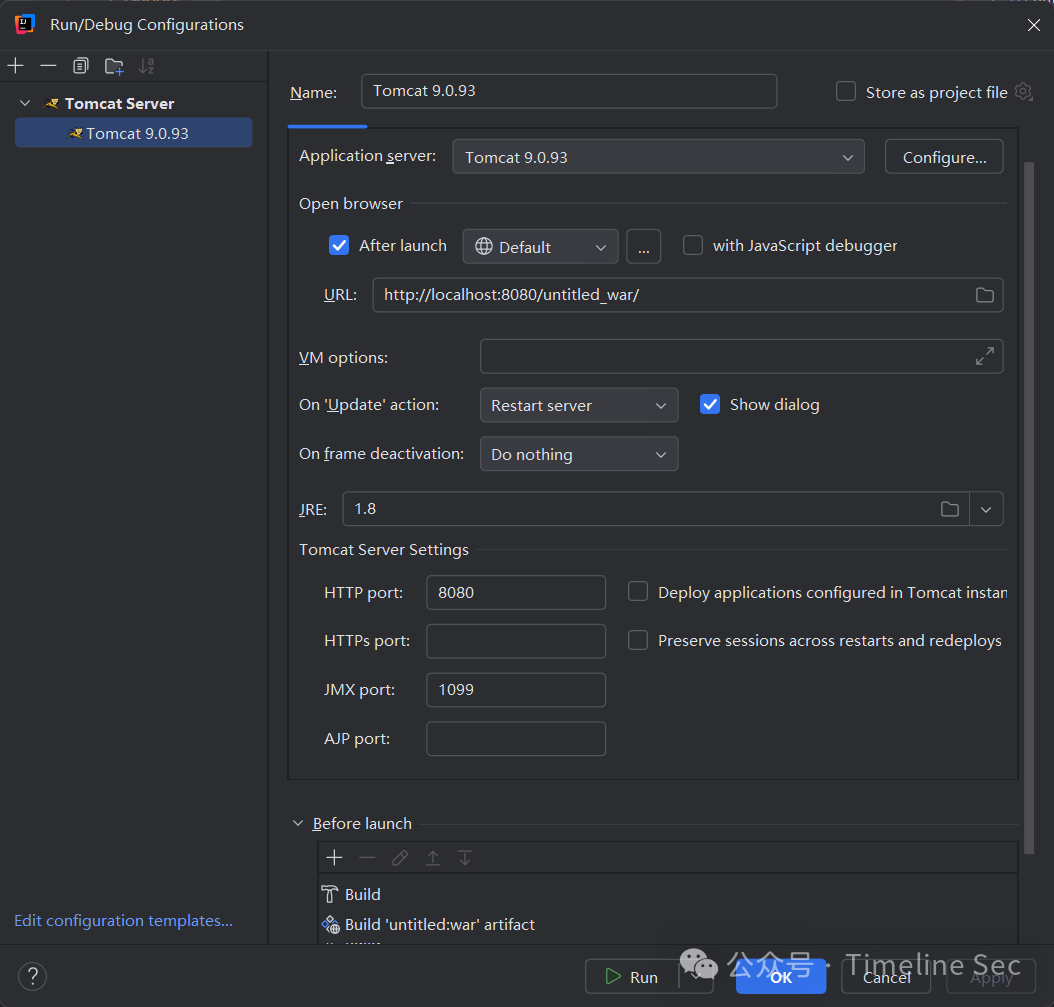Remove Before launch task
1054x1007 pixels.
367,858
